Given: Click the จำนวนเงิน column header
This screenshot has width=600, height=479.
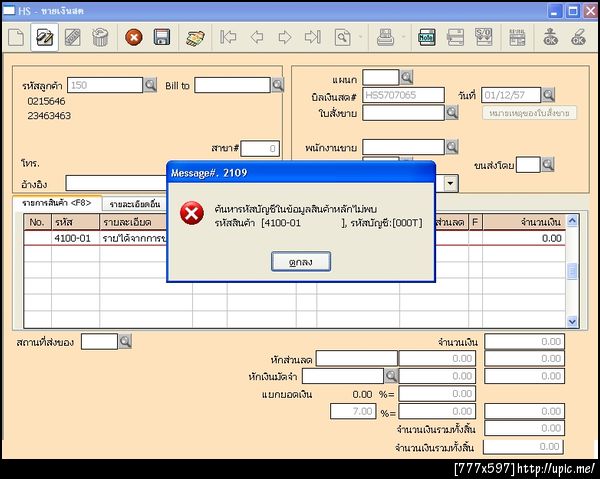Looking at the screenshot, I should click(x=524, y=222).
